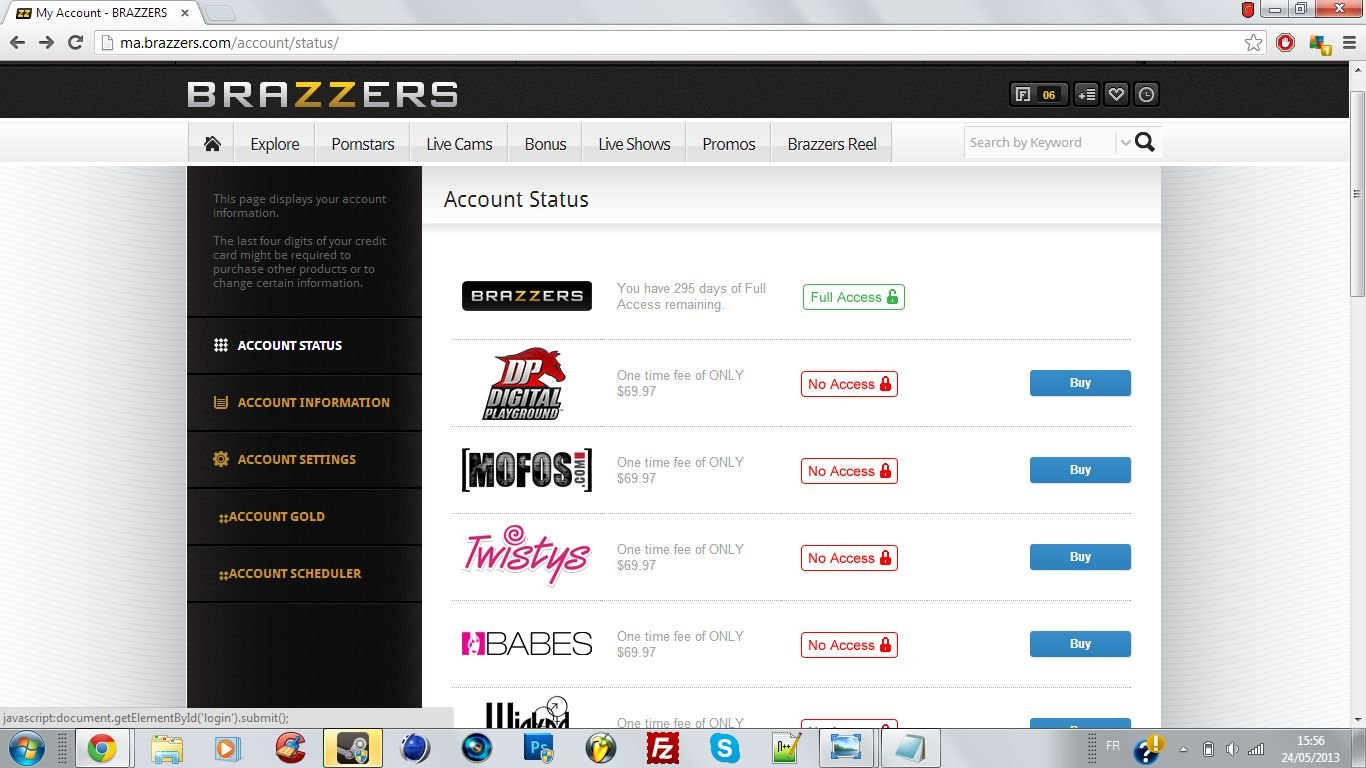Screen dimensions: 1366x768
Task: Open the Explore menu
Action: click(x=275, y=144)
